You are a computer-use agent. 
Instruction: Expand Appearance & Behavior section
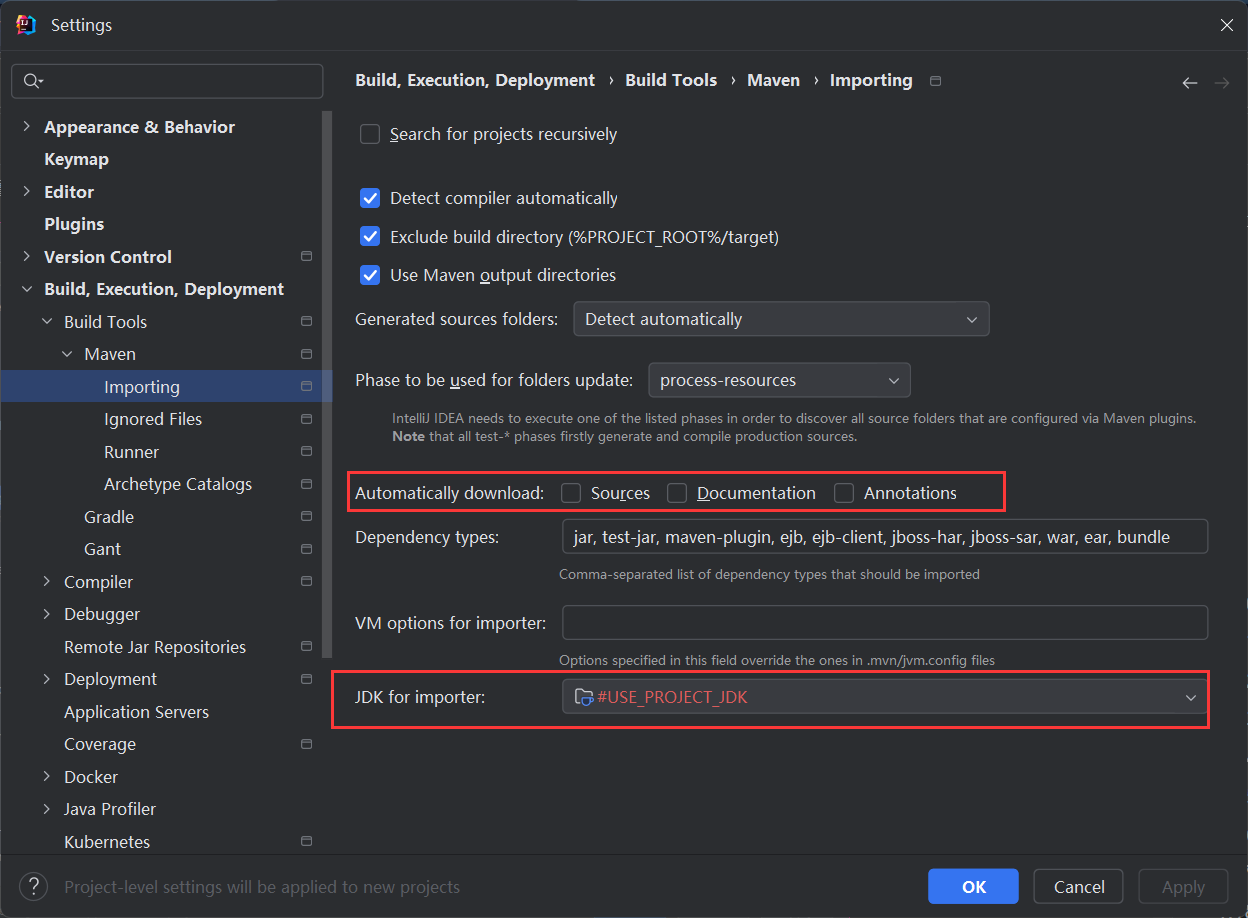pyautogui.click(x=27, y=127)
